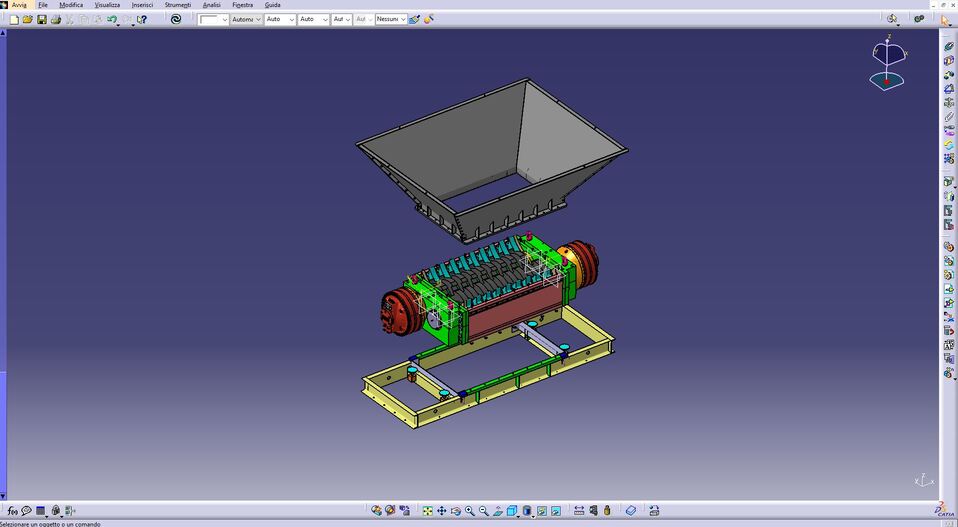Viewport: 958px width, 527px height.
Task: Click the Fit All In view icon
Action: 427,511
